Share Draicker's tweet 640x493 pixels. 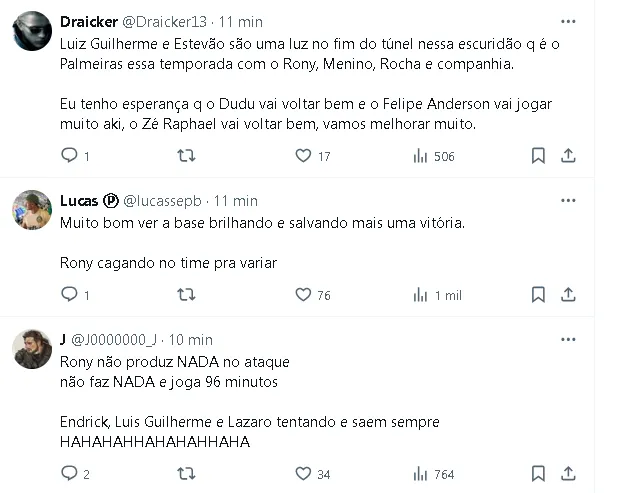click(568, 156)
